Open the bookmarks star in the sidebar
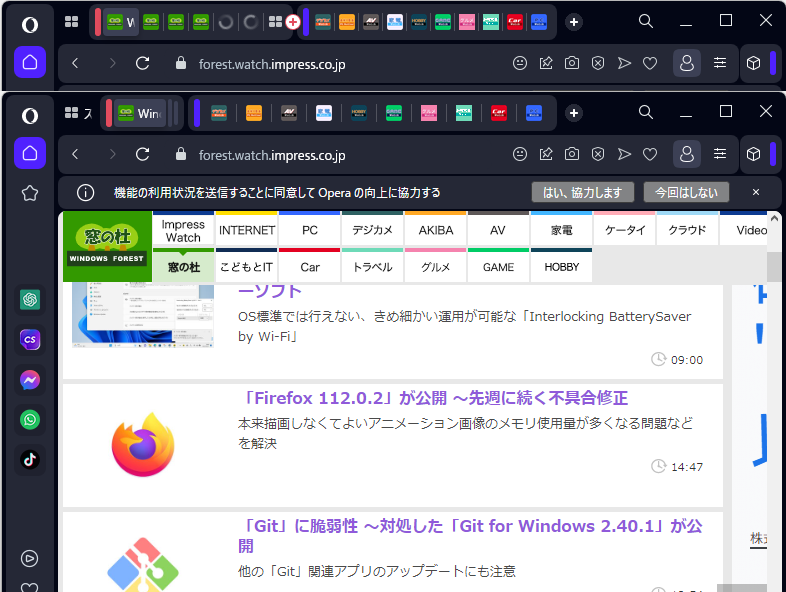The width and height of the screenshot is (786, 592). pyautogui.click(x=30, y=193)
